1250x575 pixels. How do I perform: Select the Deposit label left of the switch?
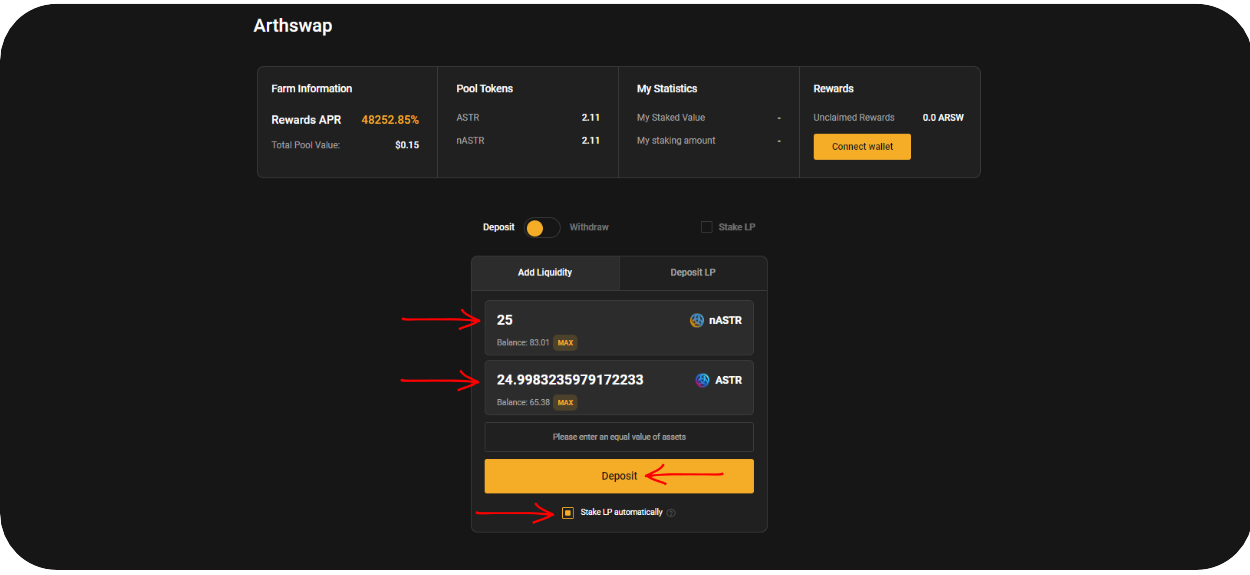[x=498, y=228]
